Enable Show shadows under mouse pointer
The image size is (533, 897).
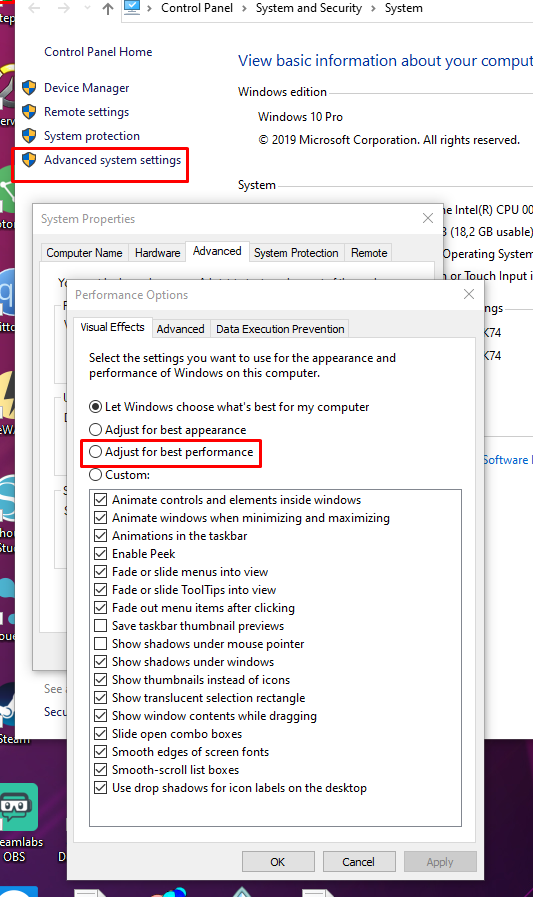(x=101, y=644)
